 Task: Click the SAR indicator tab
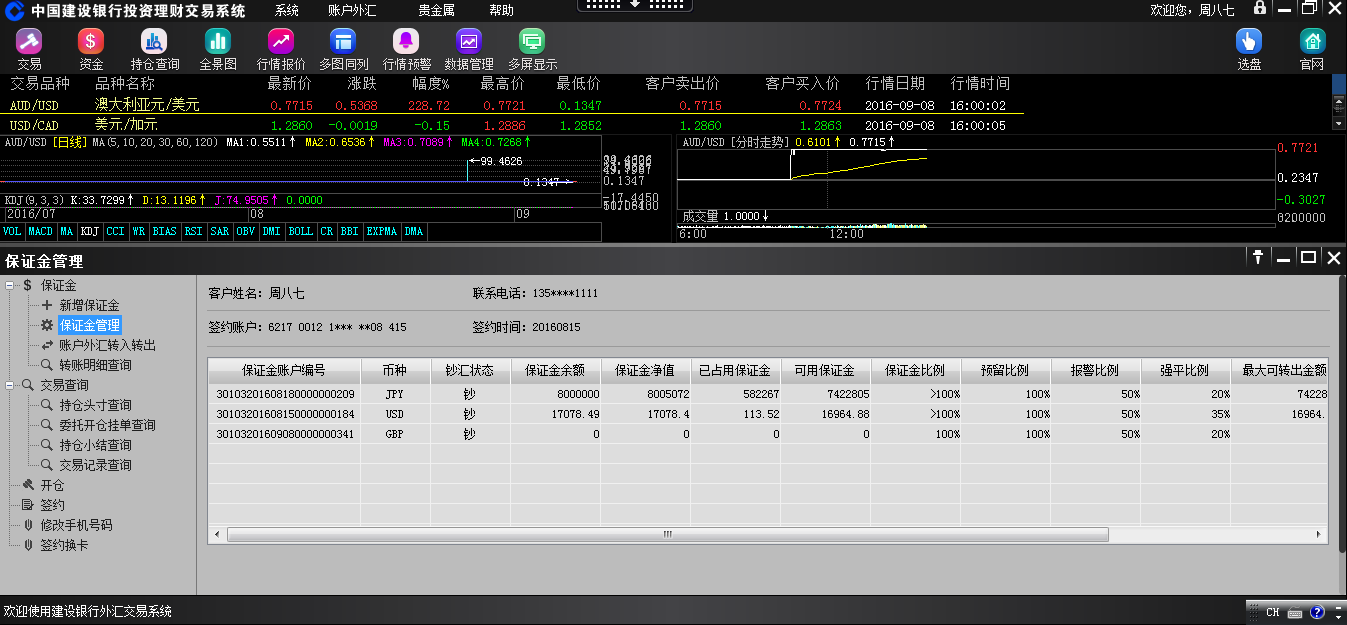pos(220,232)
